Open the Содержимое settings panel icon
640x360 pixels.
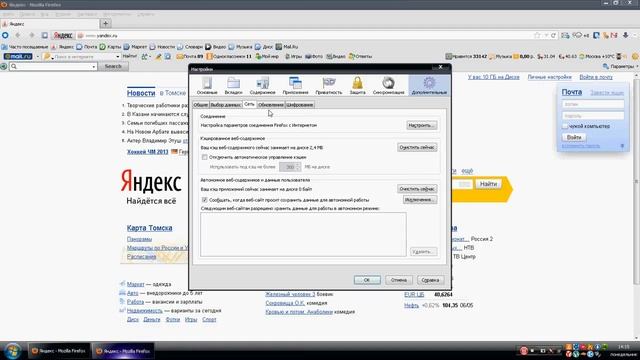point(262,86)
